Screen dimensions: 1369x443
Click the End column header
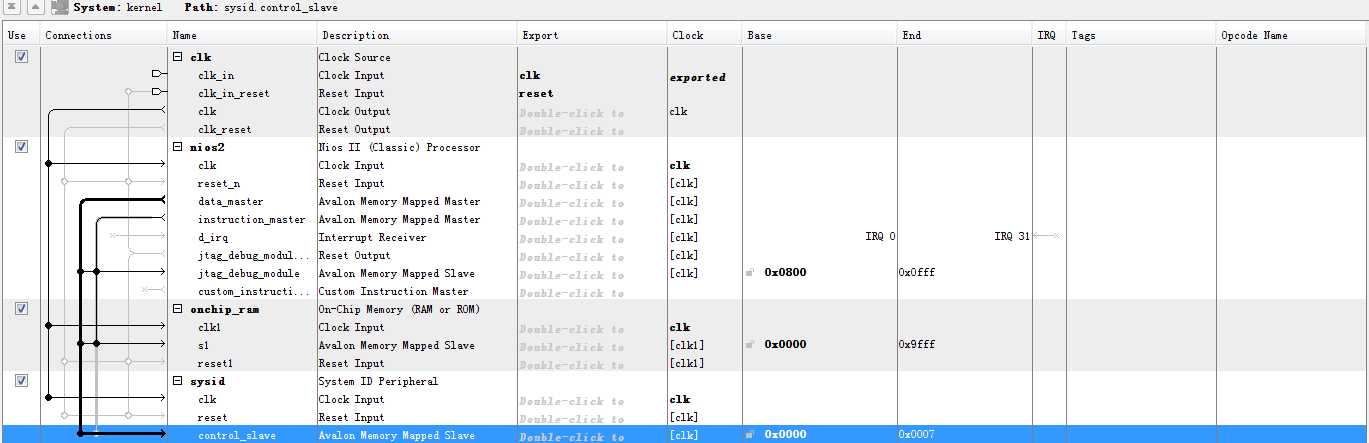[965, 35]
